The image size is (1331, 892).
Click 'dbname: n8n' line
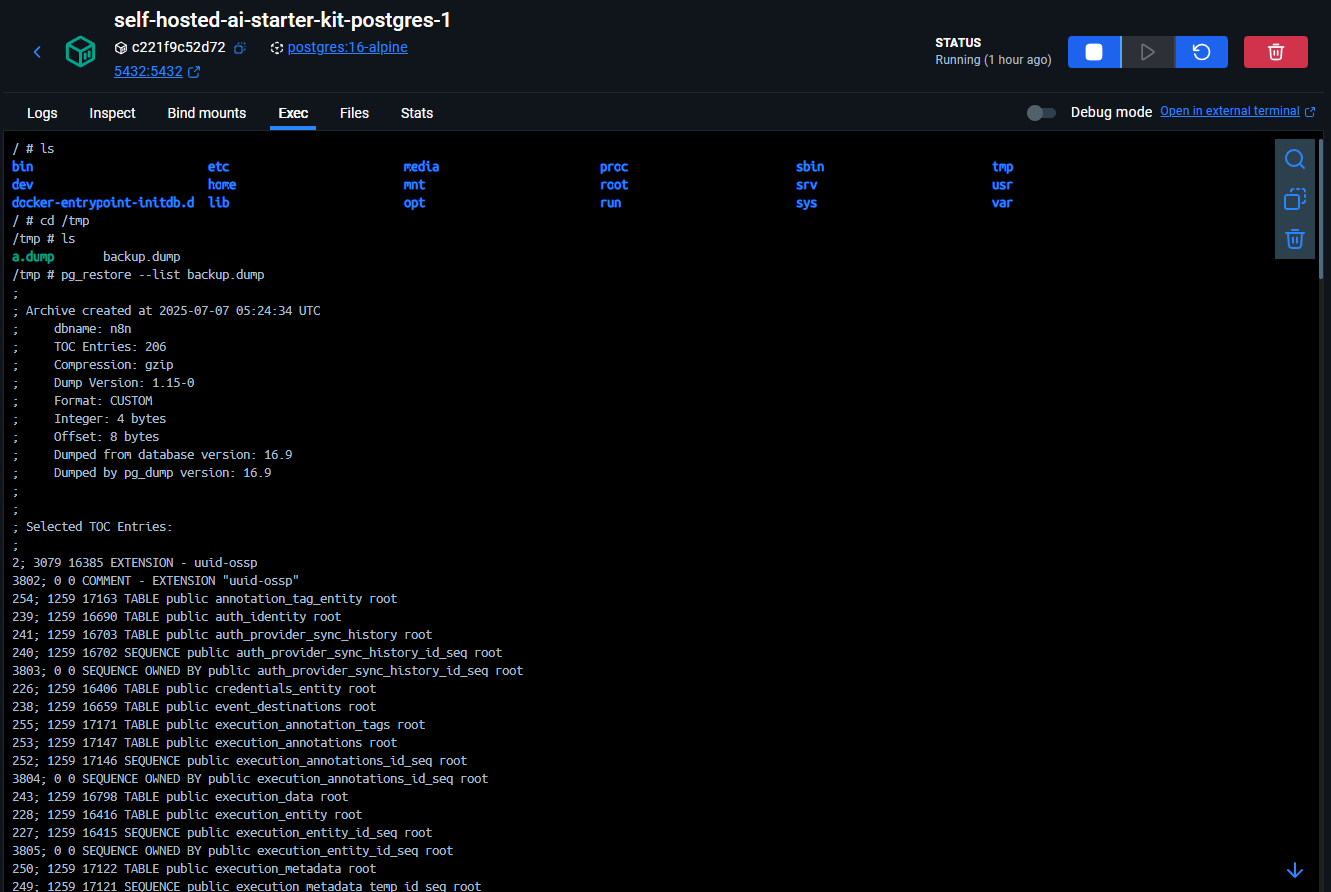tap(92, 329)
